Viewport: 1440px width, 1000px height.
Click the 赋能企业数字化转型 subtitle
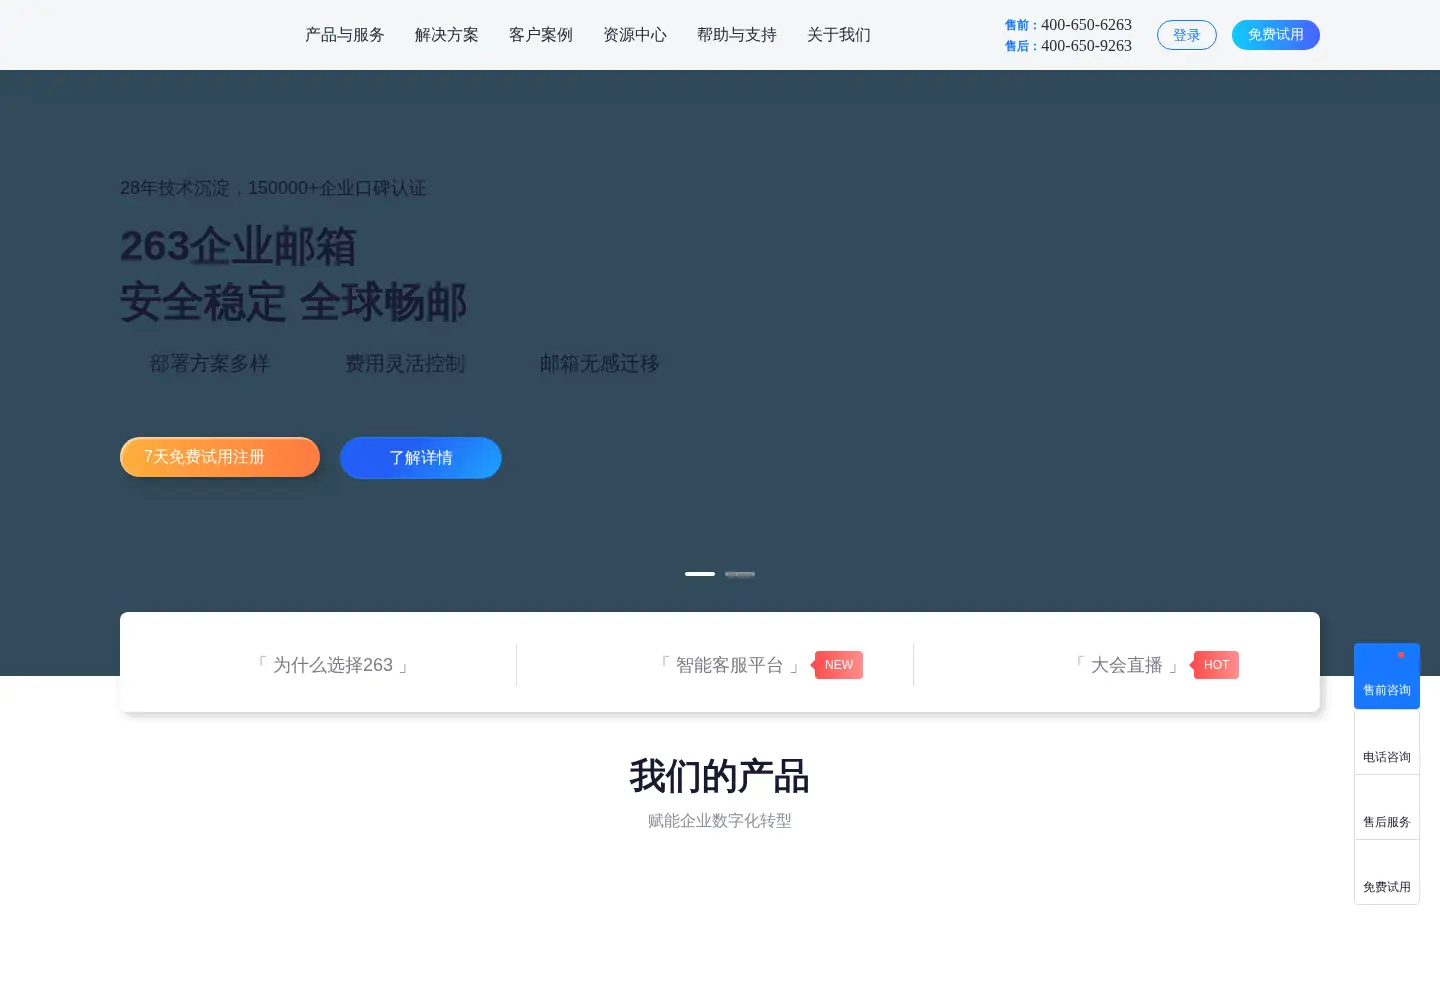point(720,821)
